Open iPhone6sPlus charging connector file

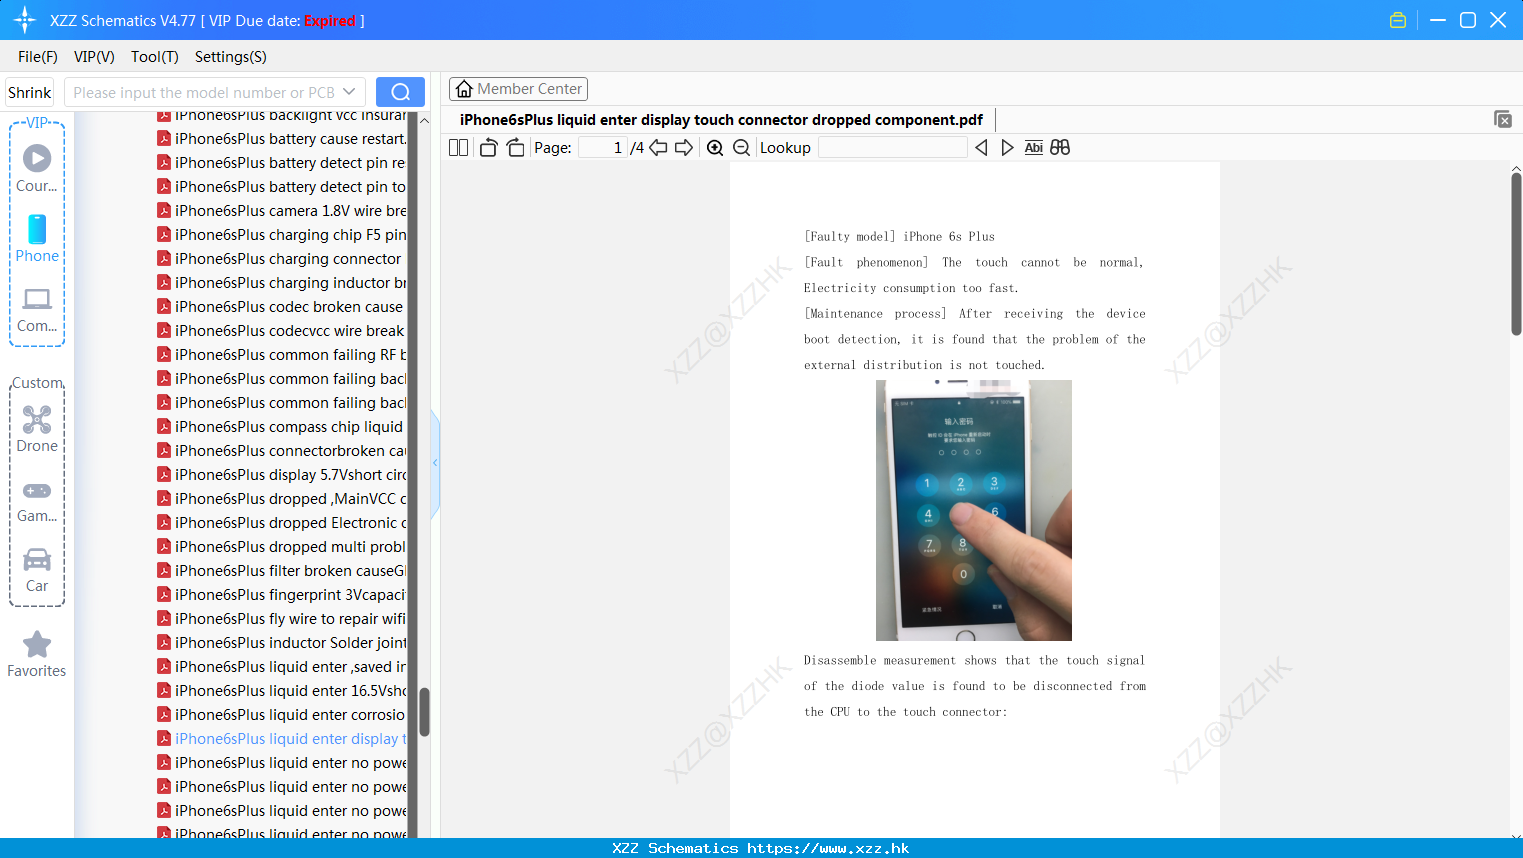[282, 259]
